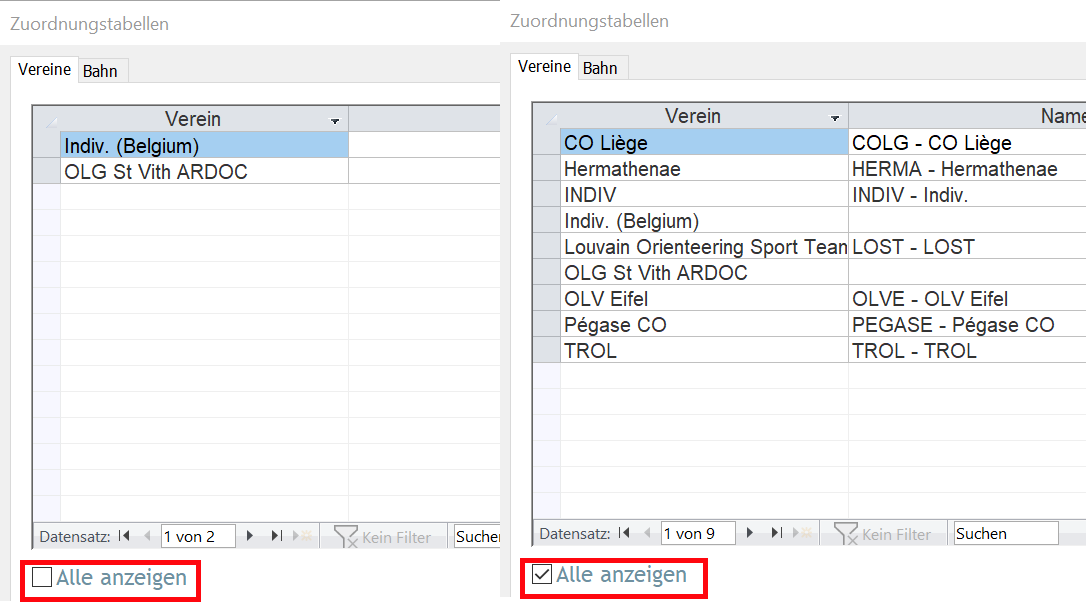Viewport: 1088px width, 603px height.
Task: Go to first record in left panel navigator
Action: click(125, 536)
